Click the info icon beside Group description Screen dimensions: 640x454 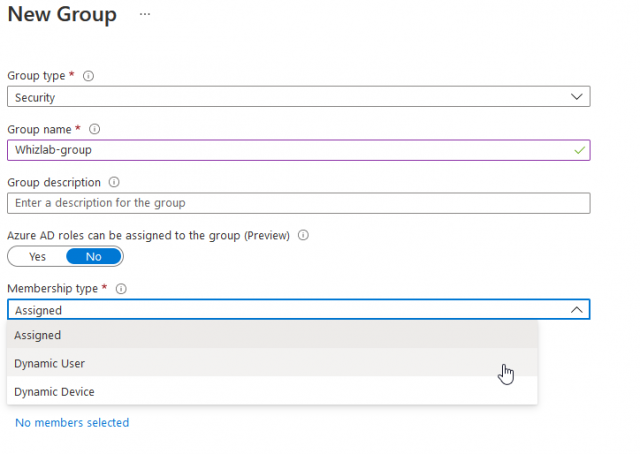click(x=114, y=183)
